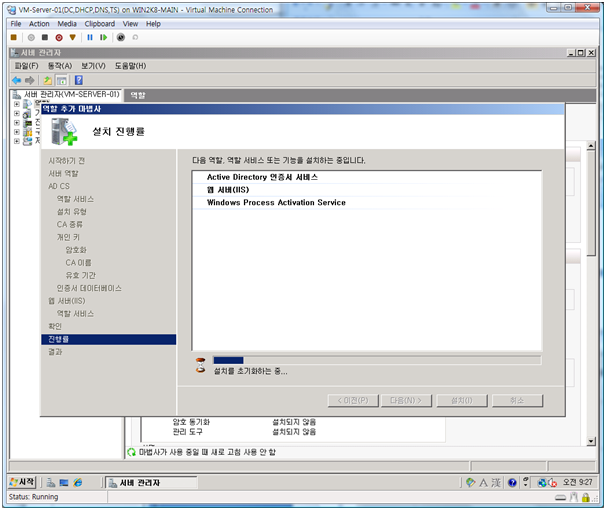Viewport: 606px width, 510px height.
Task: Click the up-one-level folder icon
Action: click(48, 80)
